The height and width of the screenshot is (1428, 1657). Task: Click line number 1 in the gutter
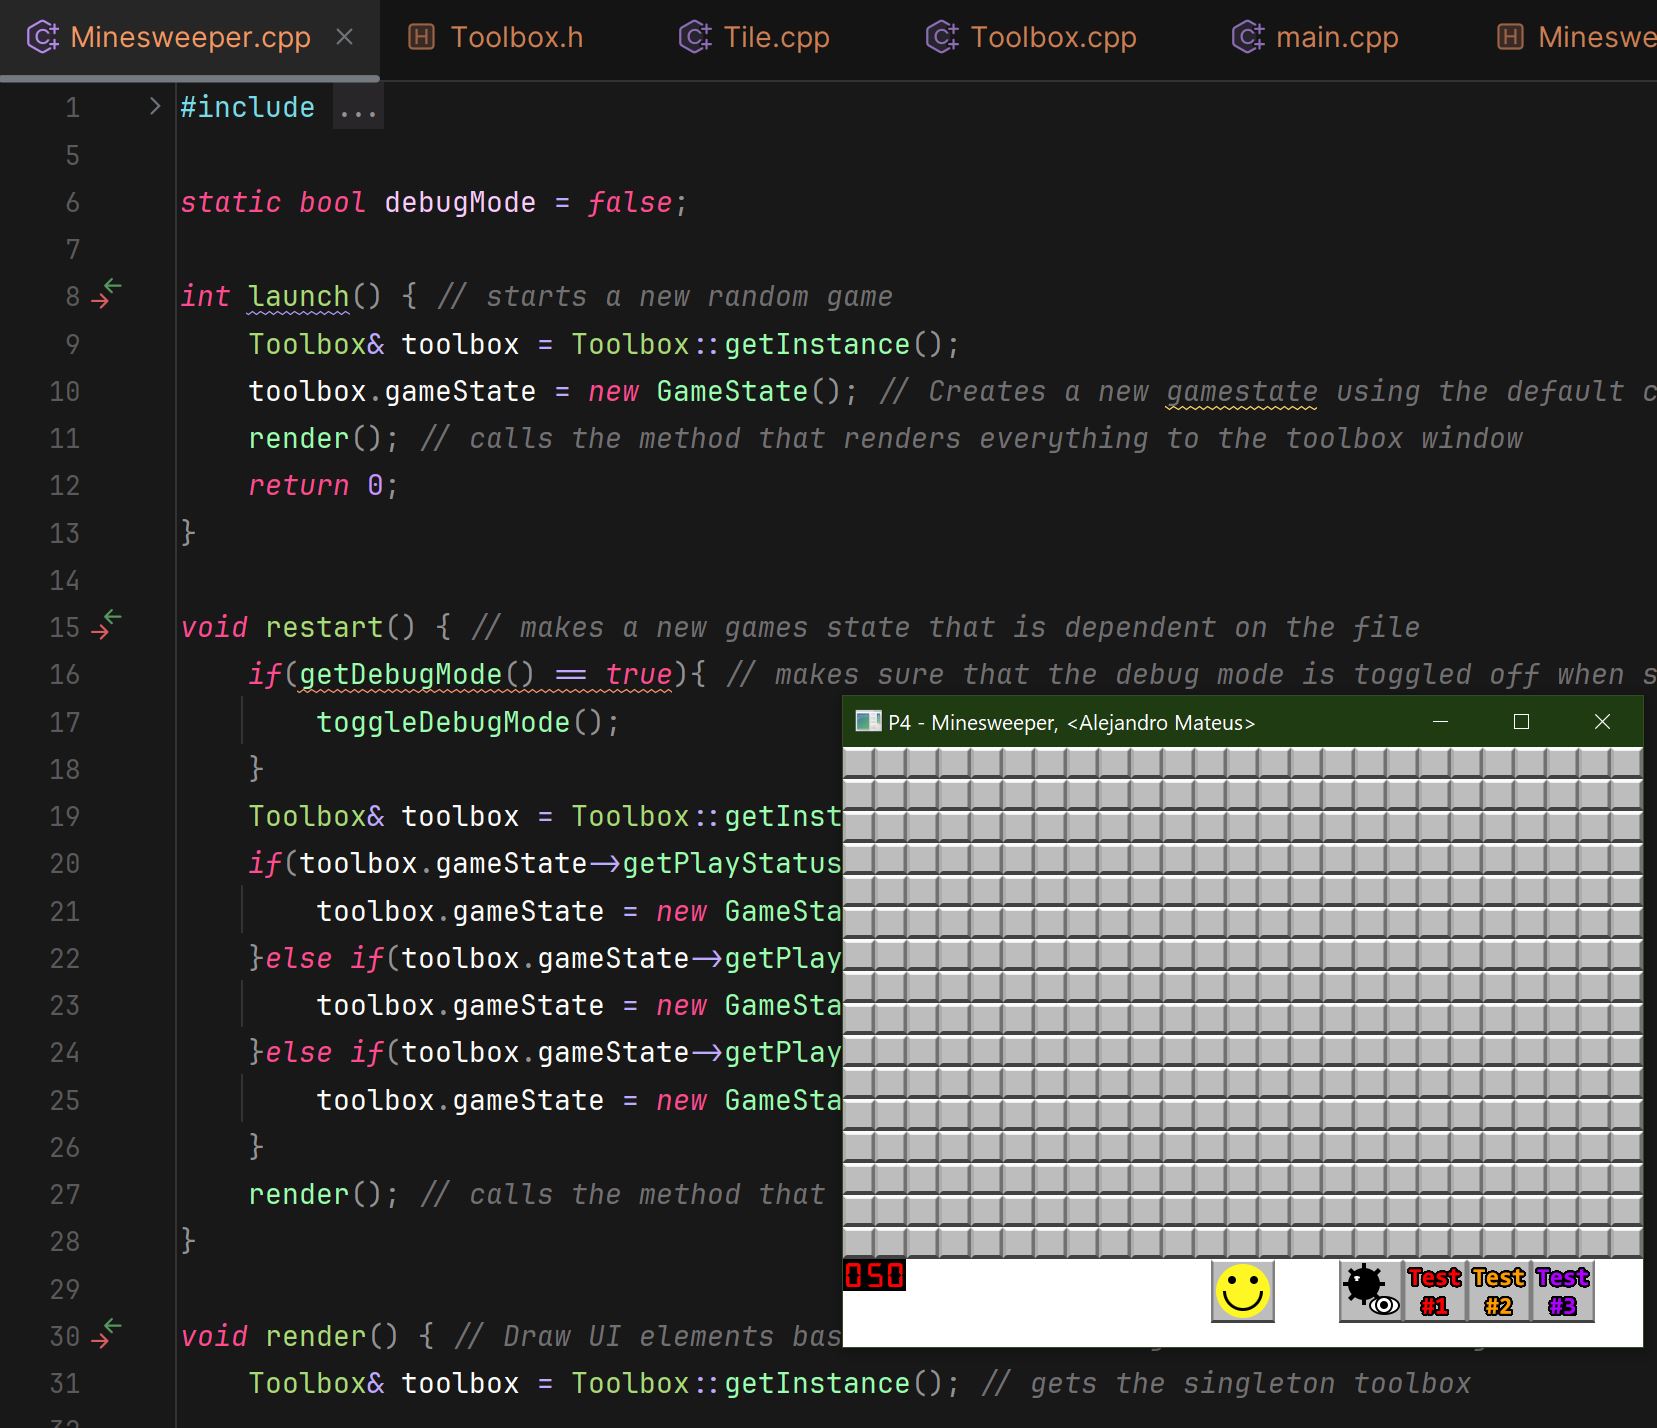[x=72, y=107]
